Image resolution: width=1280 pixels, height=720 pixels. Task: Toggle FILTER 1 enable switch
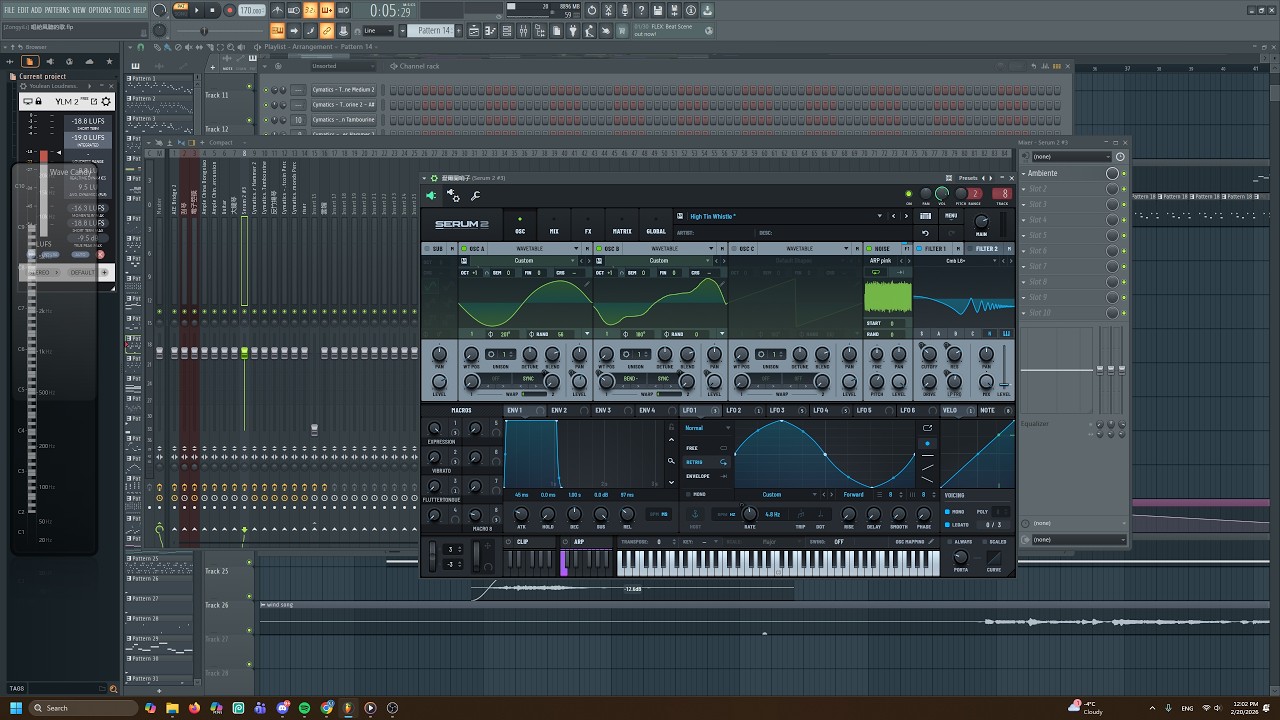click(x=919, y=249)
